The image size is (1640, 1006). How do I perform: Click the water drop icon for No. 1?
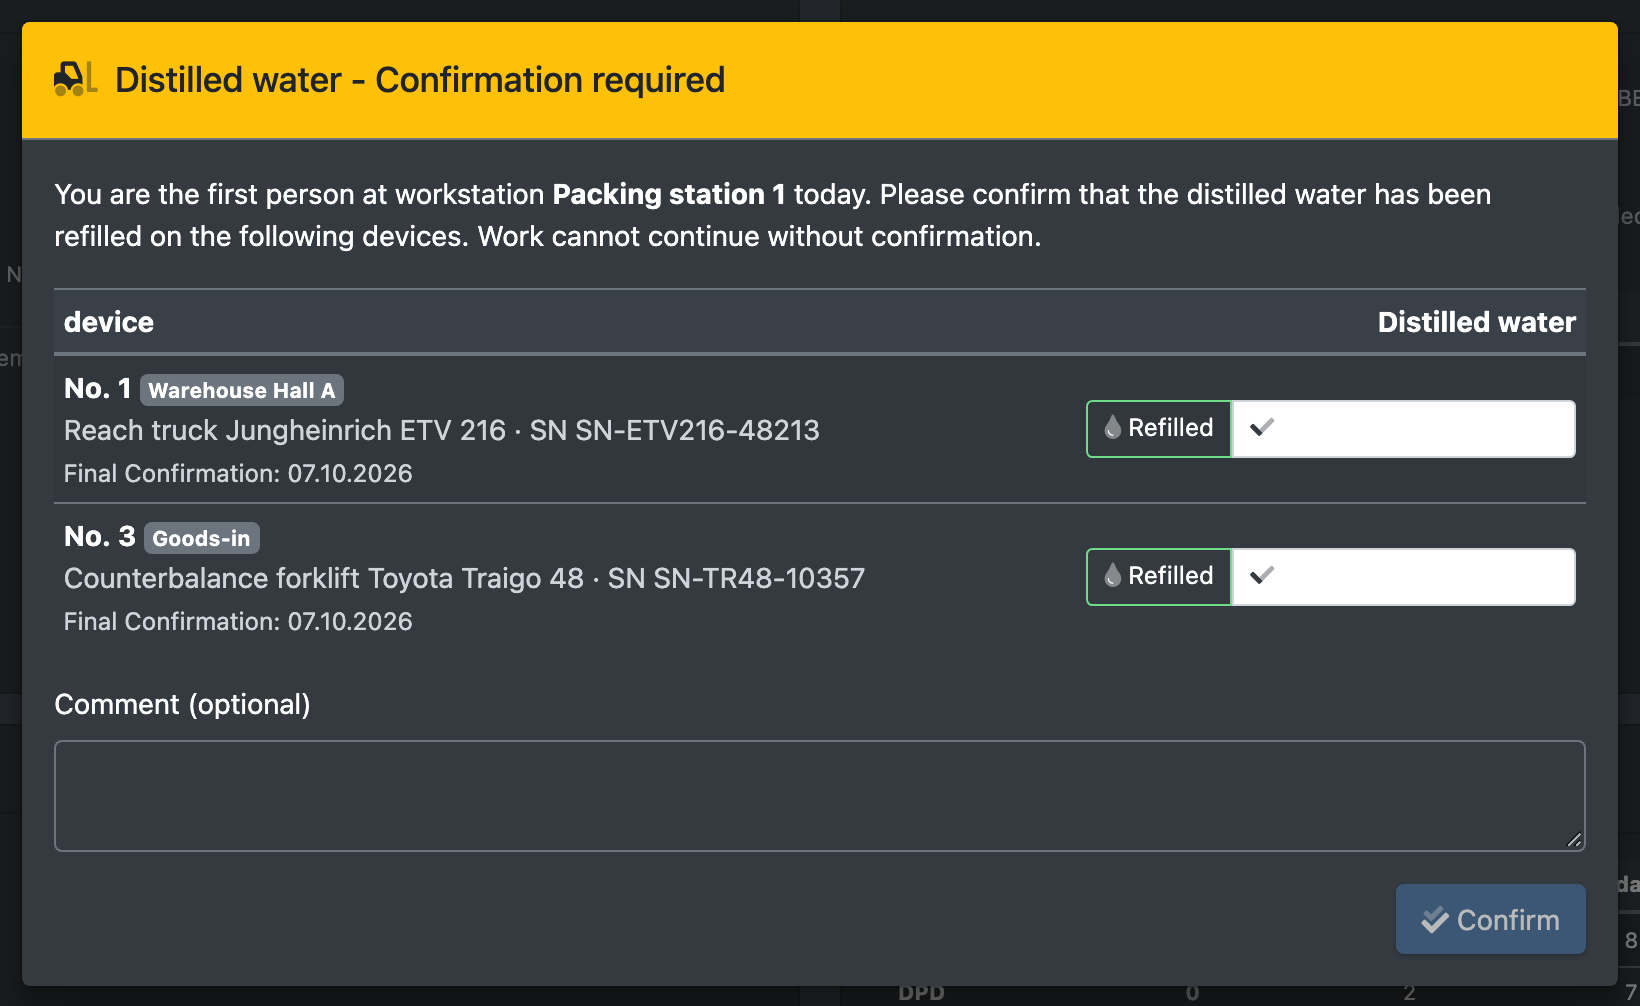1112,428
